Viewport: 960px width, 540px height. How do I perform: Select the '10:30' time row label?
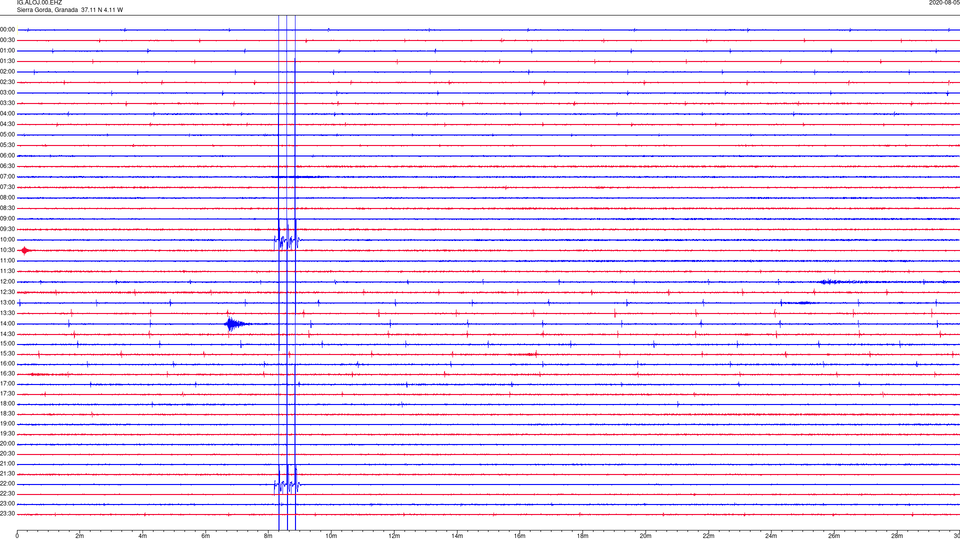(x=8, y=250)
